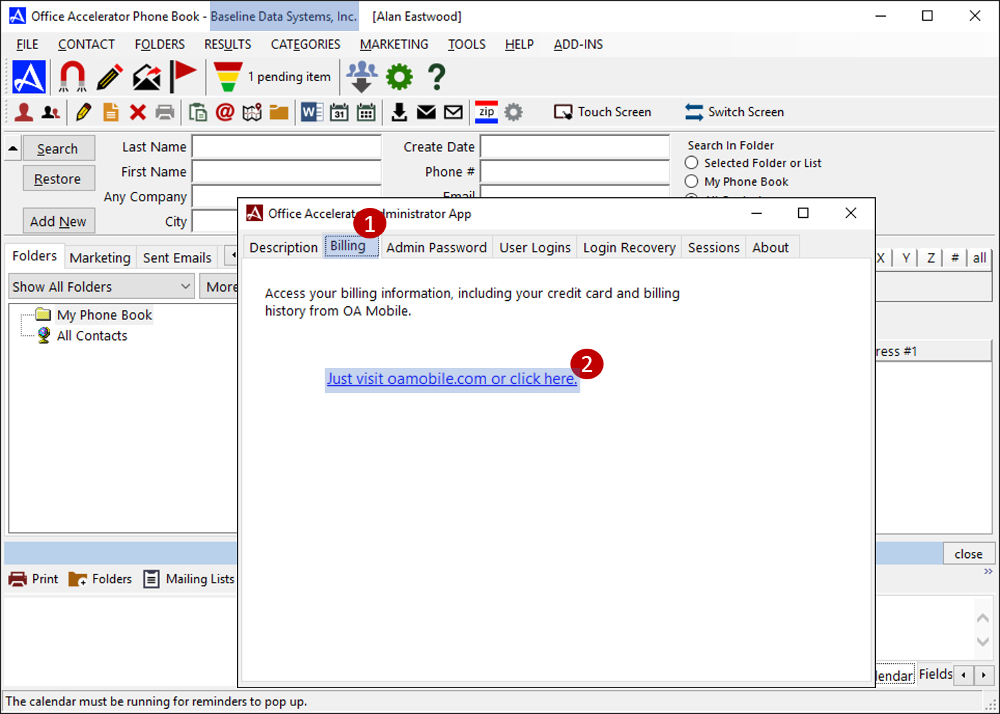Click the Mailing Lists button
This screenshot has height=714, width=1000.
pos(189,579)
